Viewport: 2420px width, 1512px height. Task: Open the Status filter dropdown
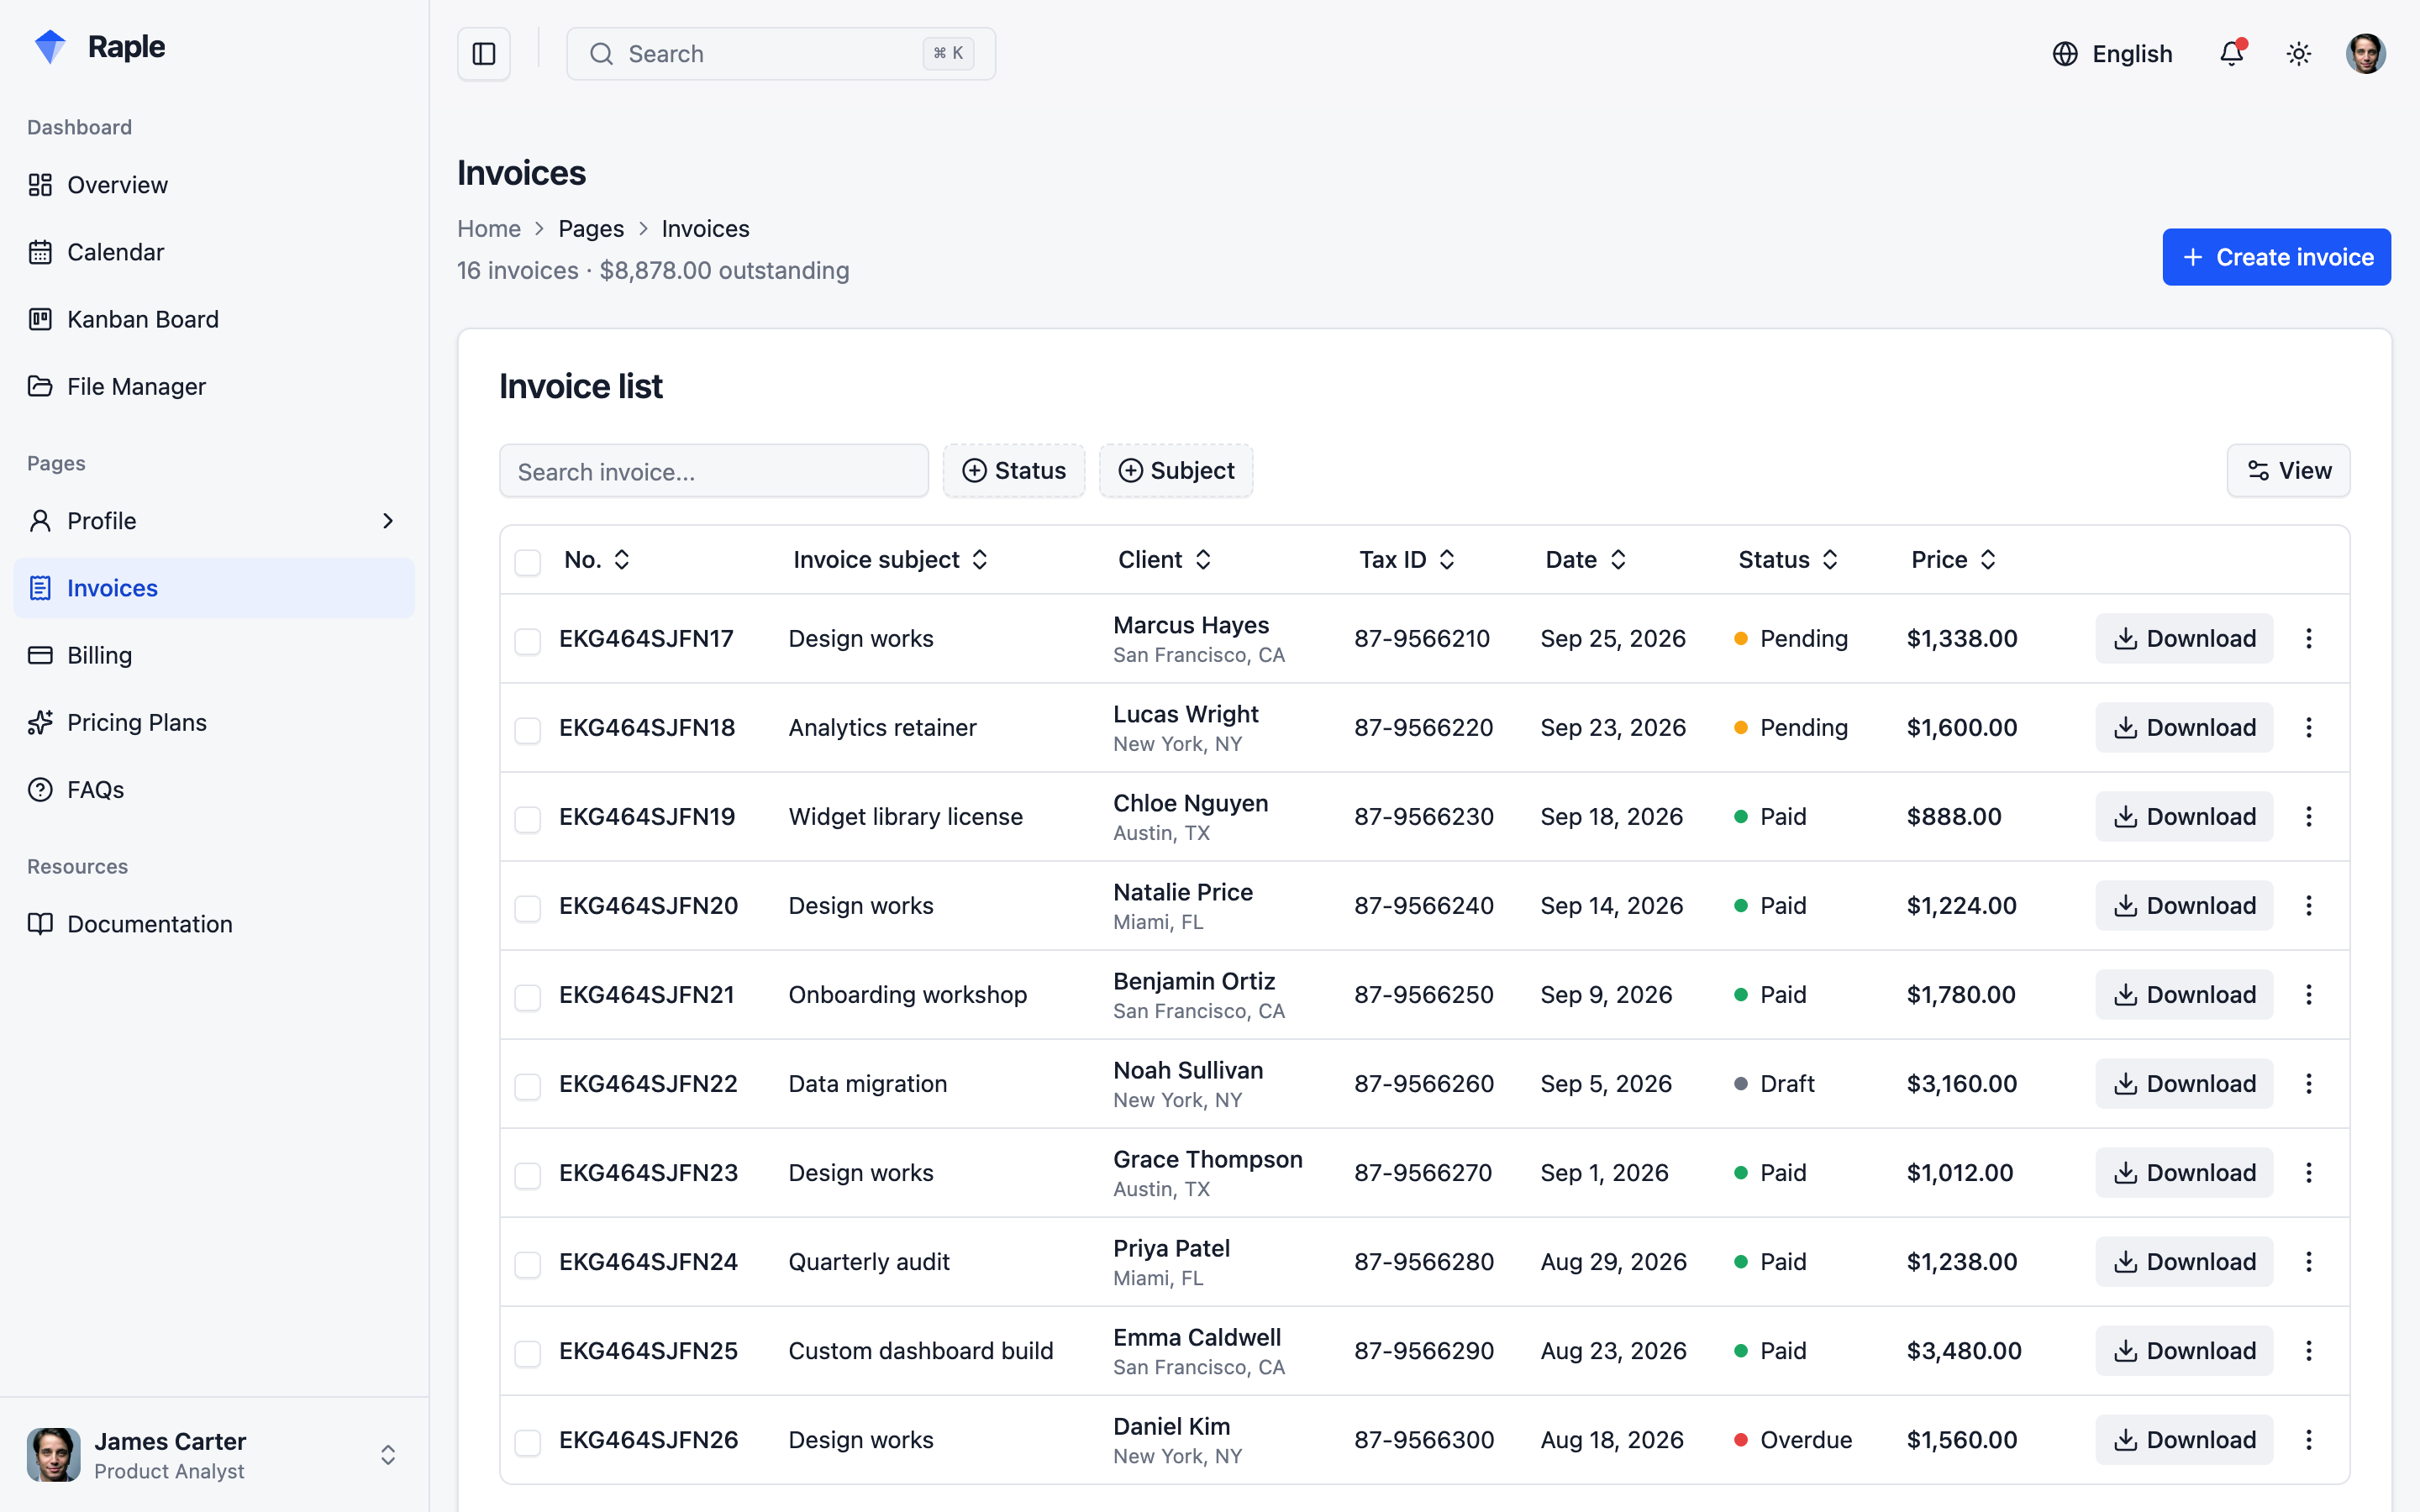click(1014, 471)
